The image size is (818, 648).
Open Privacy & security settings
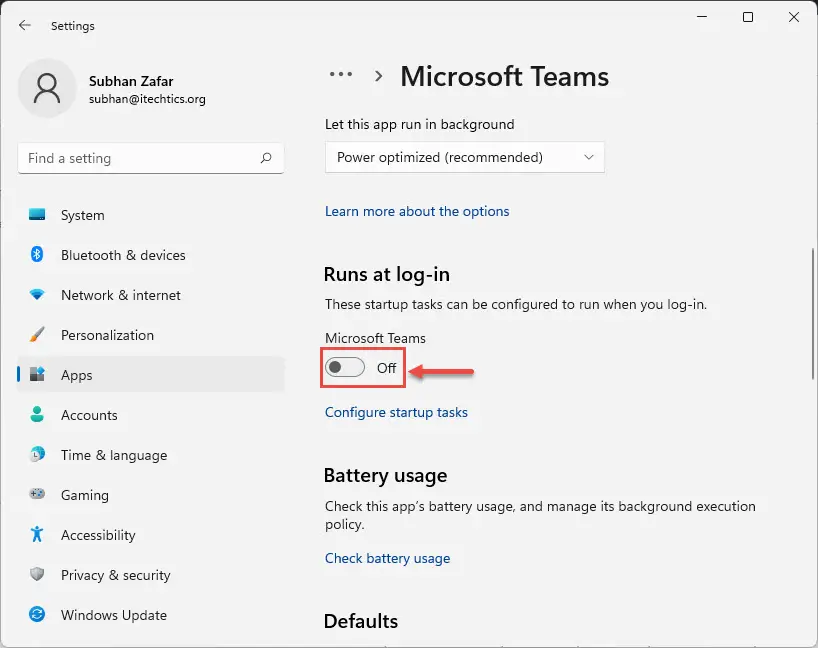point(151,575)
